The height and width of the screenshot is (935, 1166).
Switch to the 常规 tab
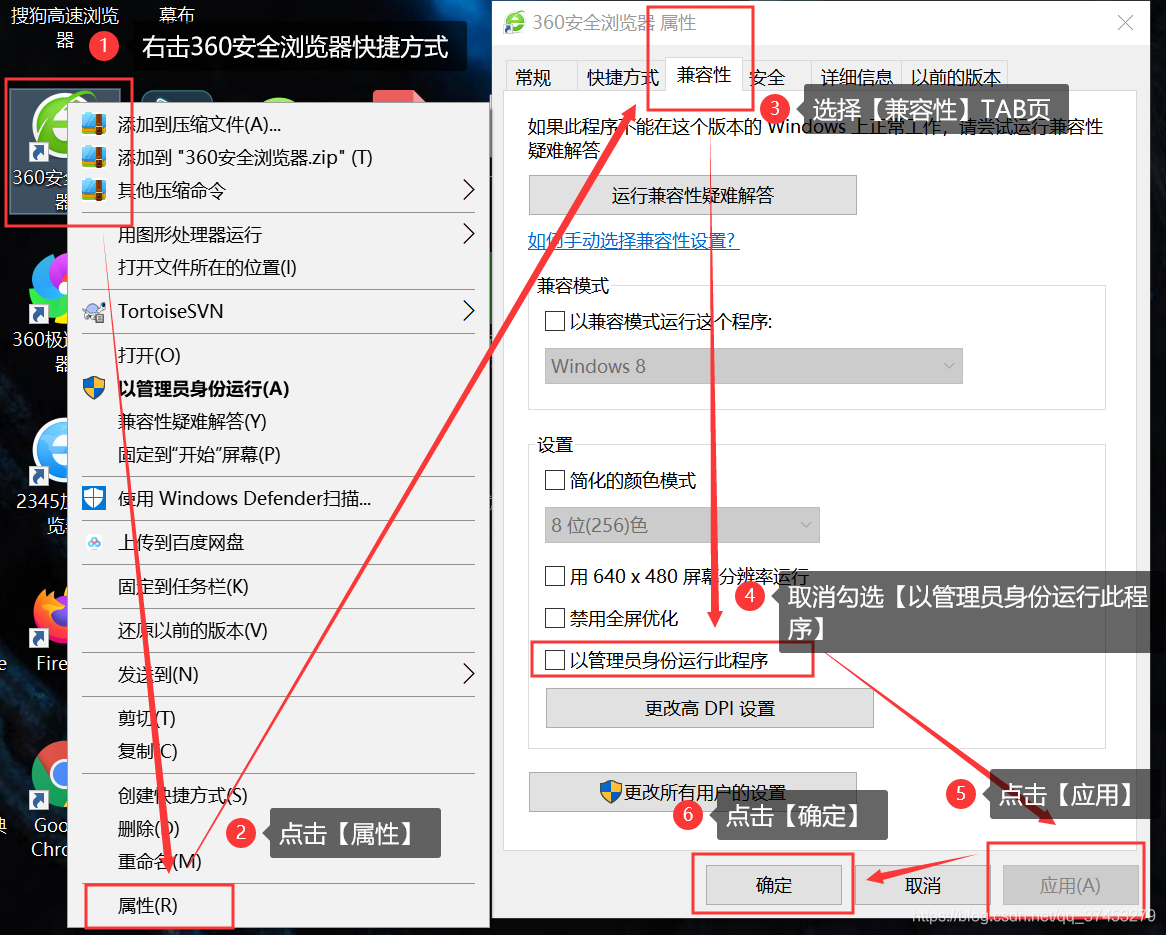tap(533, 77)
